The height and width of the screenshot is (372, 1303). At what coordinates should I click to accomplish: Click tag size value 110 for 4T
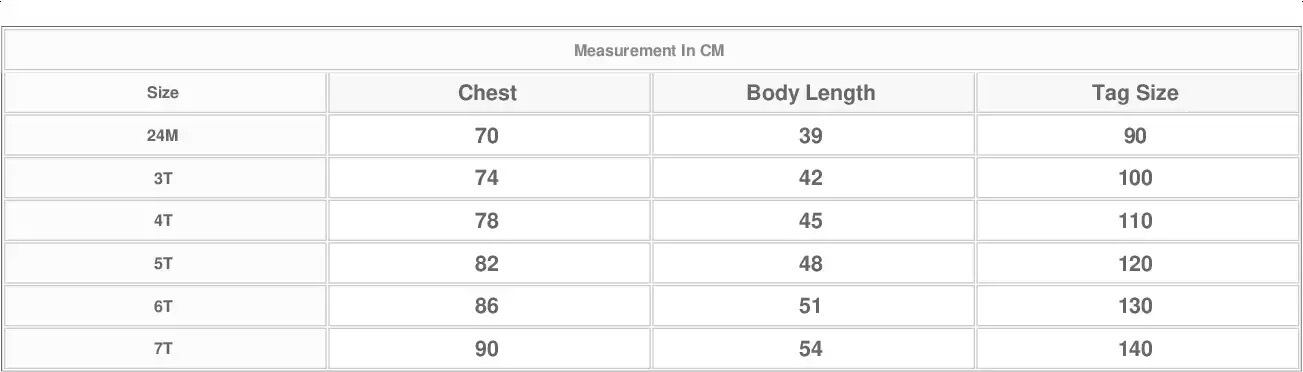(1135, 221)
